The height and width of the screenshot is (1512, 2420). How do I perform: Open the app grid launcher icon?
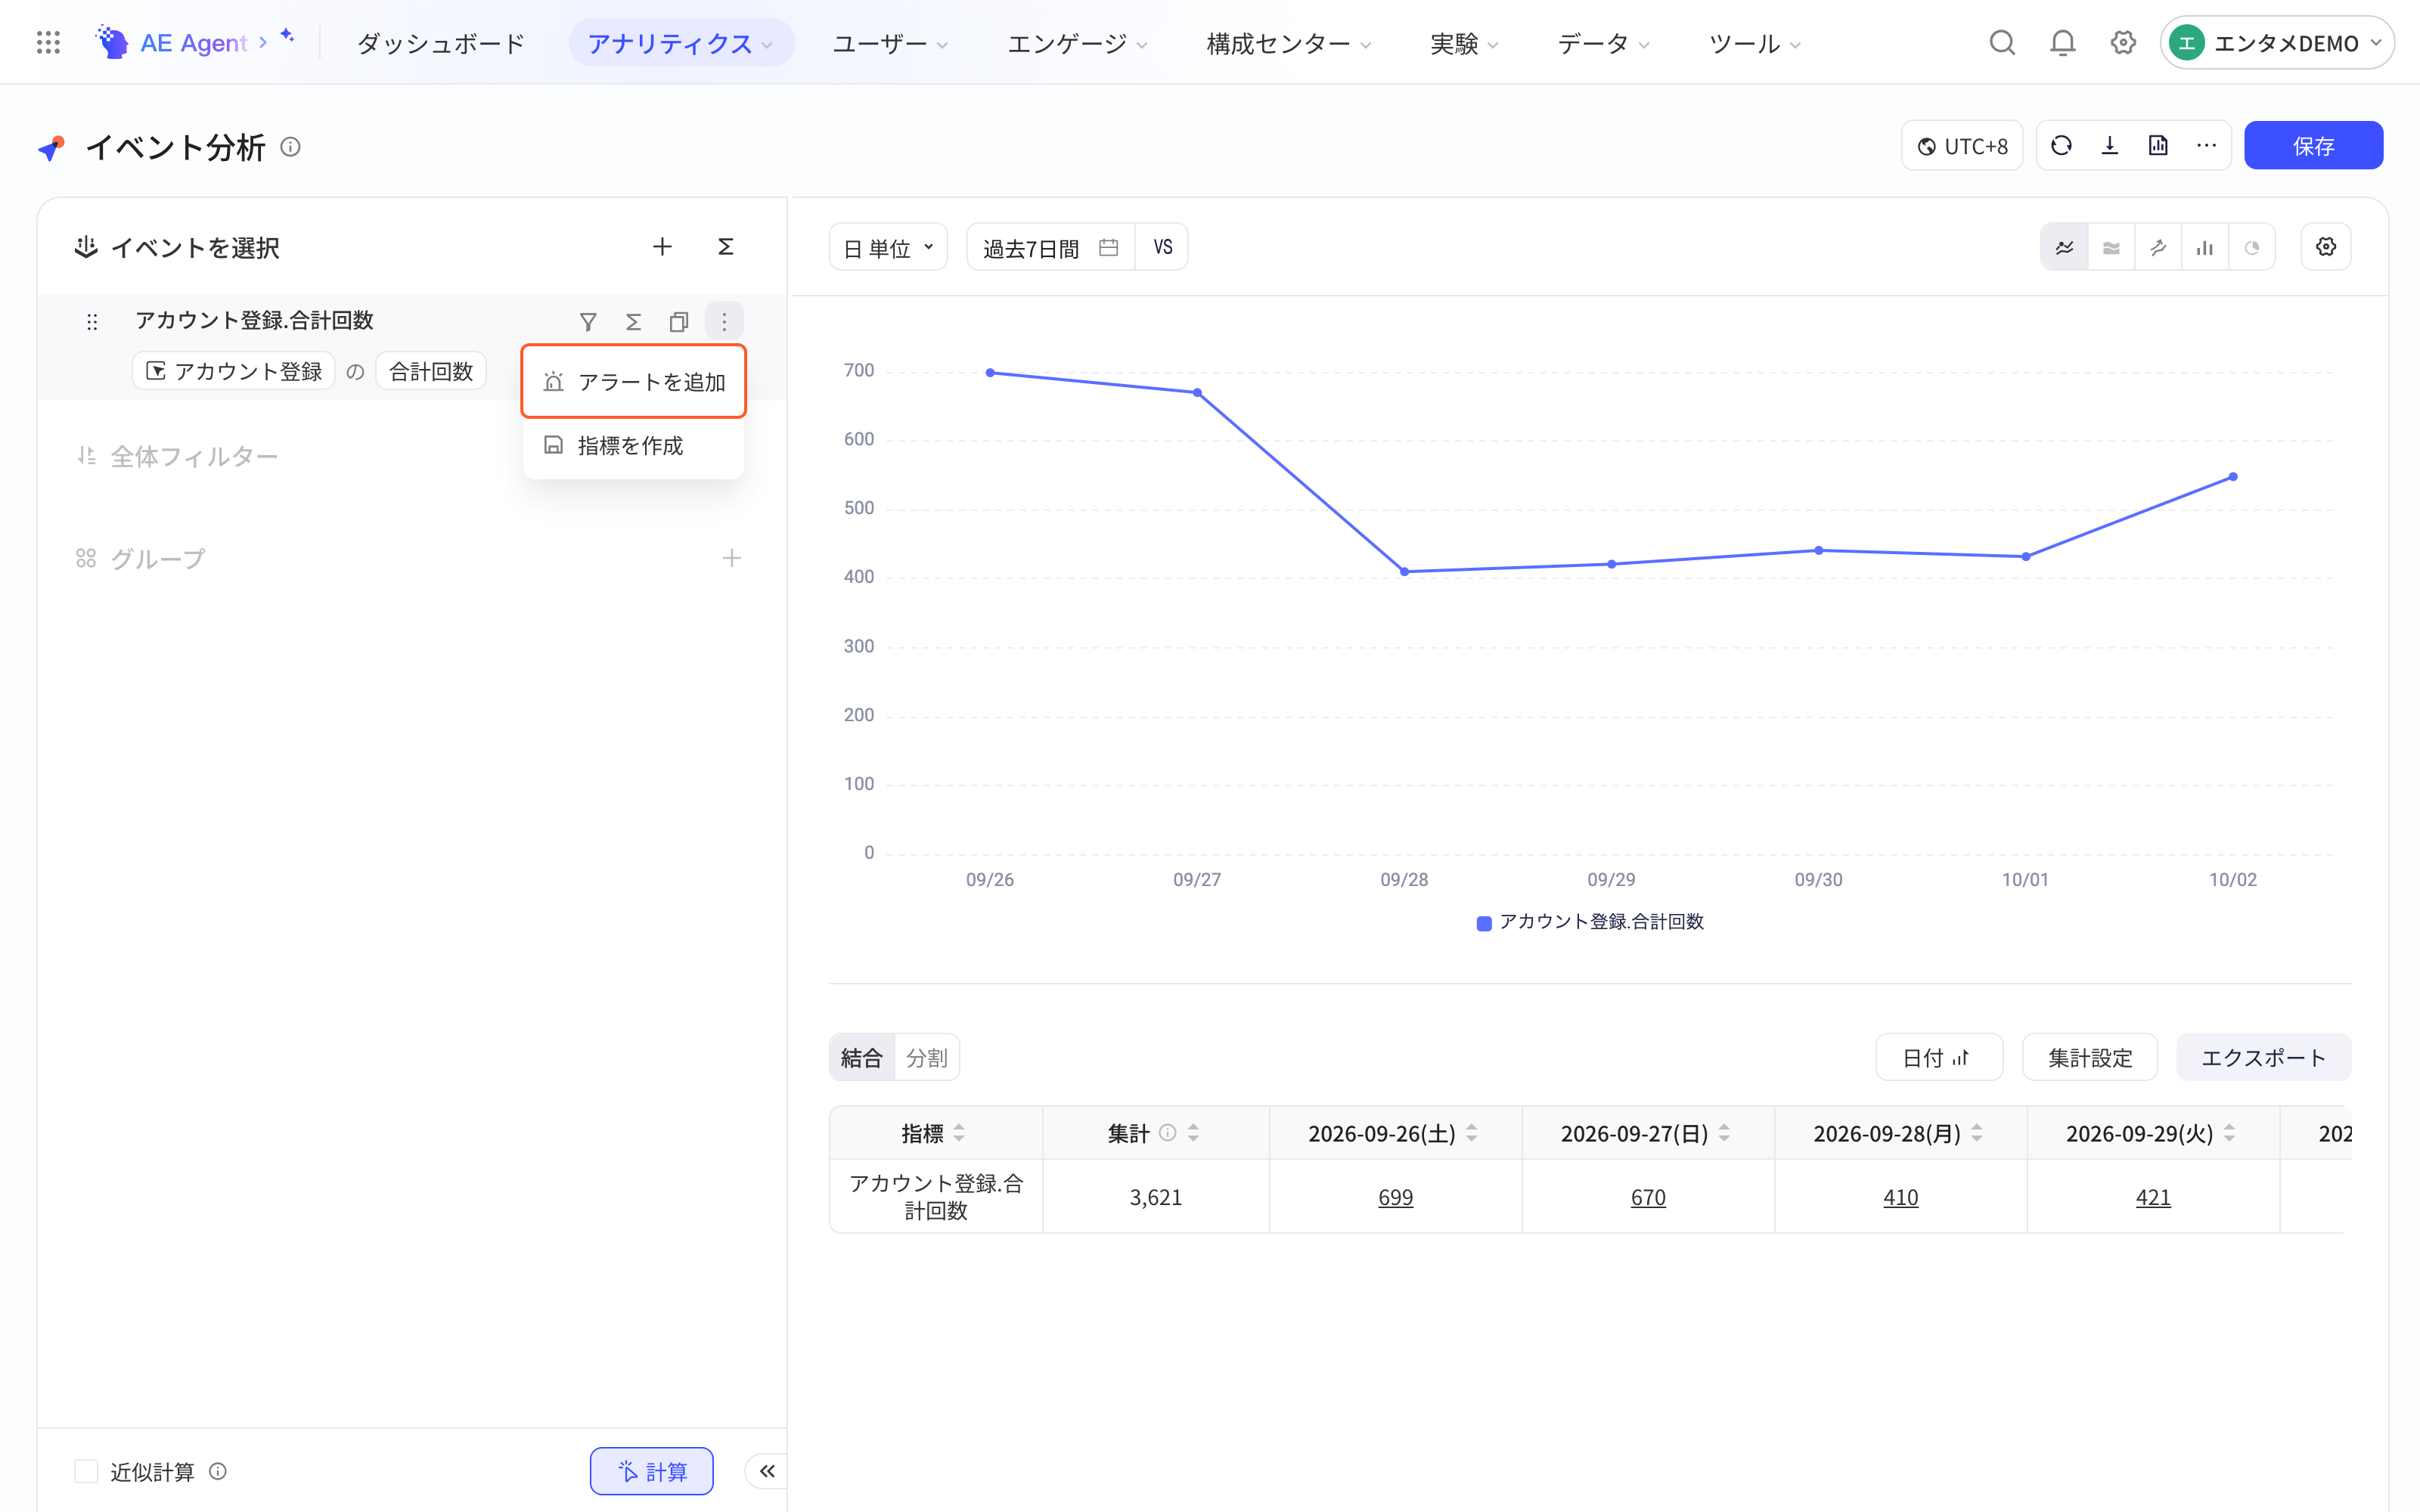click(48, 42)
